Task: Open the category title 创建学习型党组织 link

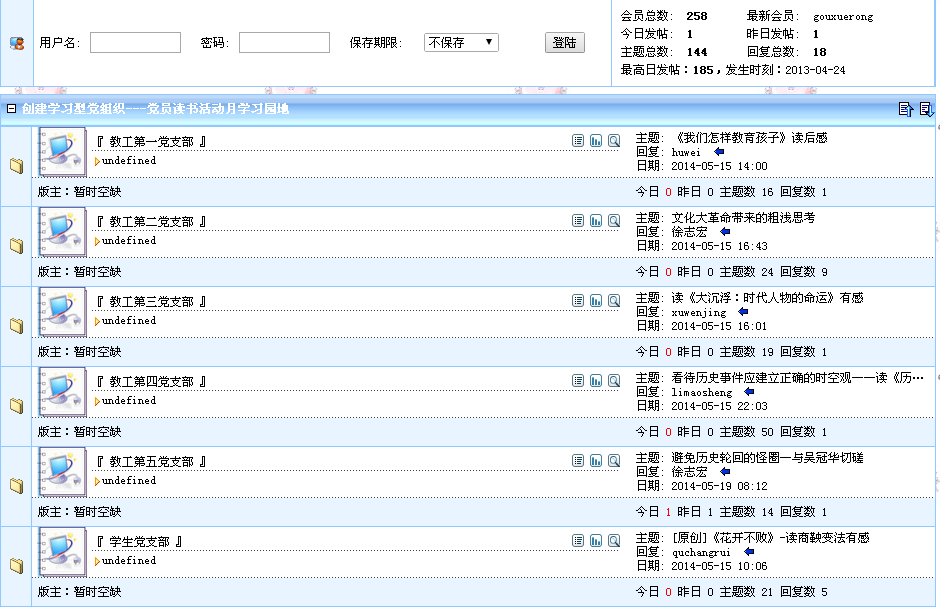Action: 155,108
